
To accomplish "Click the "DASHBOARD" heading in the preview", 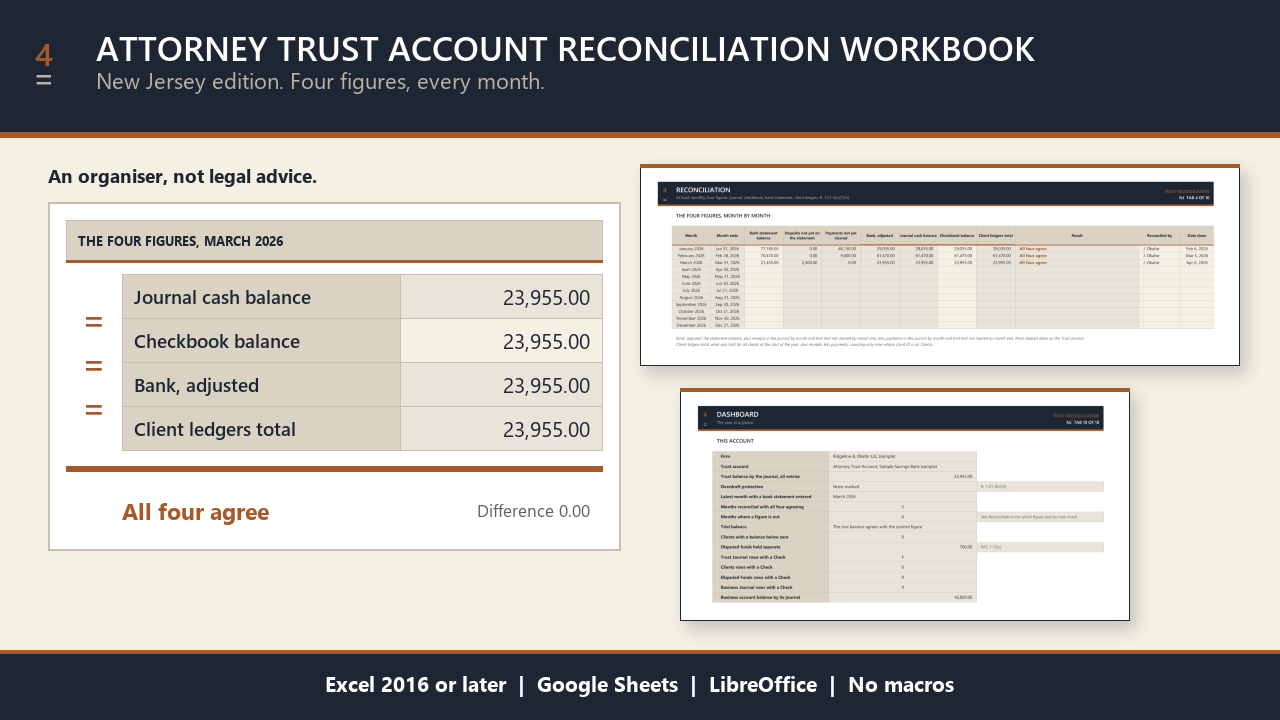I will pos(737,414).
